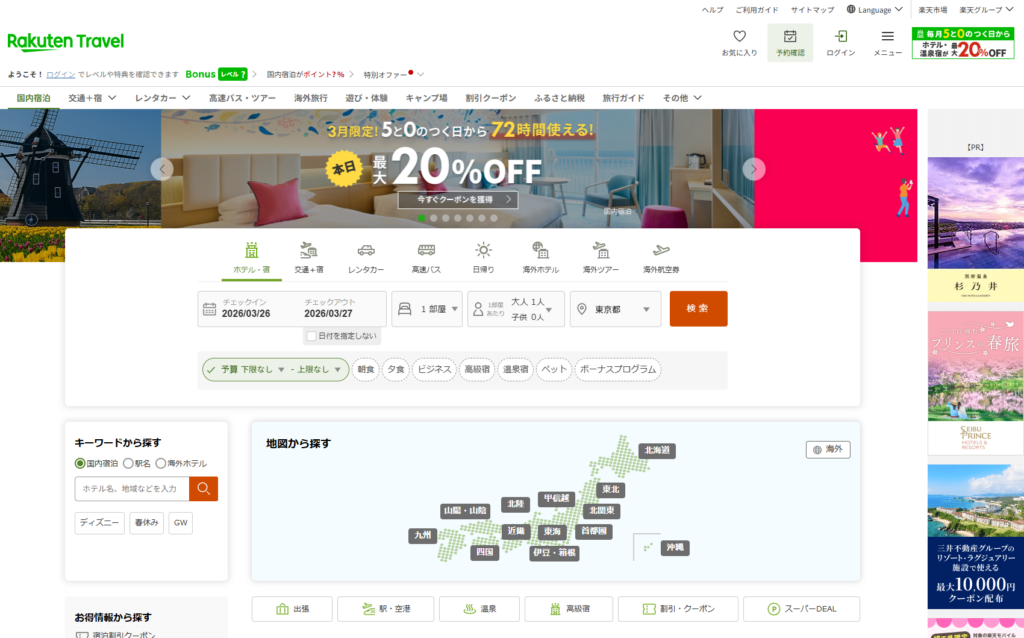Click the ログイン person icon

click(840, 37)
